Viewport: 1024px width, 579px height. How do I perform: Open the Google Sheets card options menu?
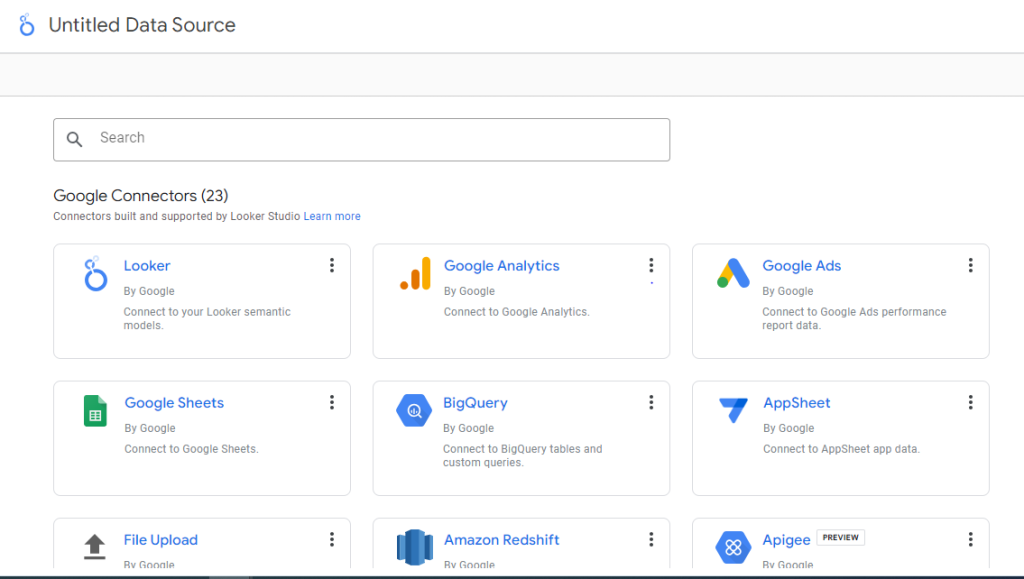click(x=332, y=402)
